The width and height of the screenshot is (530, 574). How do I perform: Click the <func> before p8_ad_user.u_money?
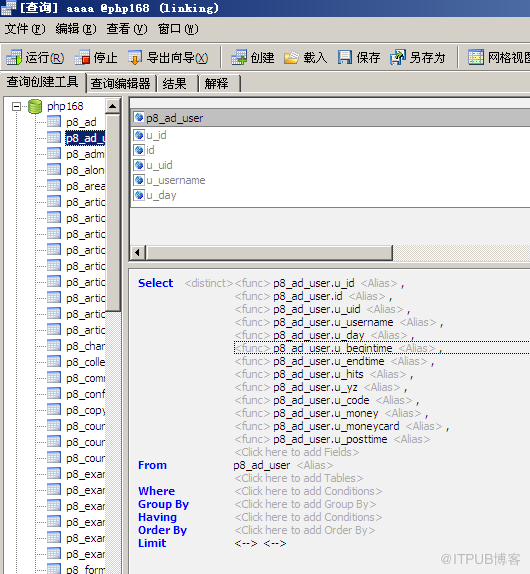[x=252, y=413]
